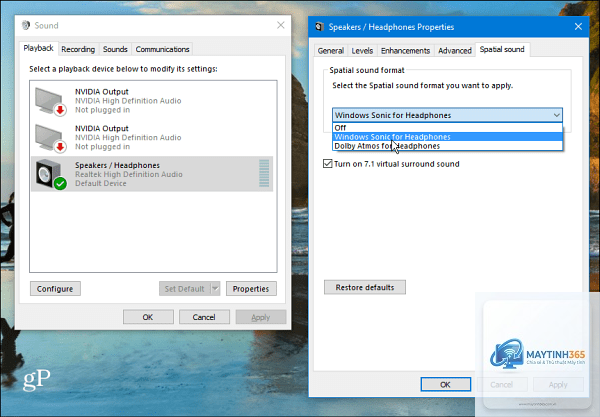Select the Speakers / Headphones device name
Viewport: 600px width, 417px height.
pyautogui.click(x=117, y=165)
